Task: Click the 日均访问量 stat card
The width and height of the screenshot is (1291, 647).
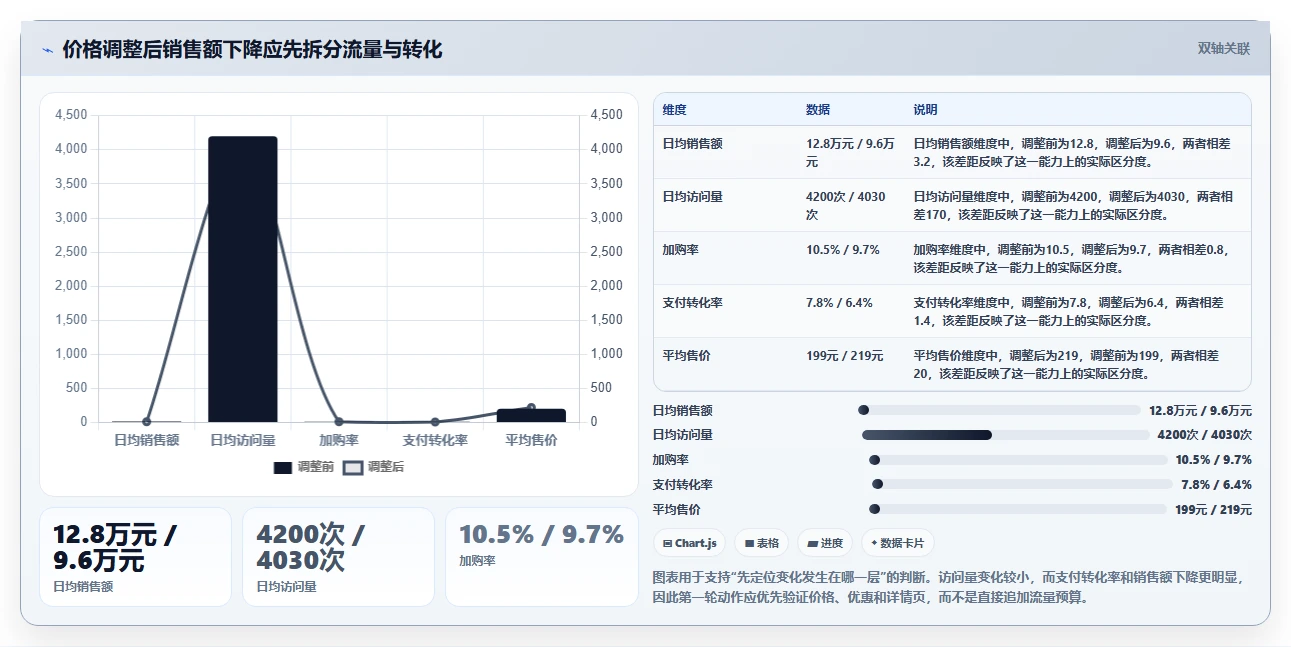Action: (x=338, y=557)
